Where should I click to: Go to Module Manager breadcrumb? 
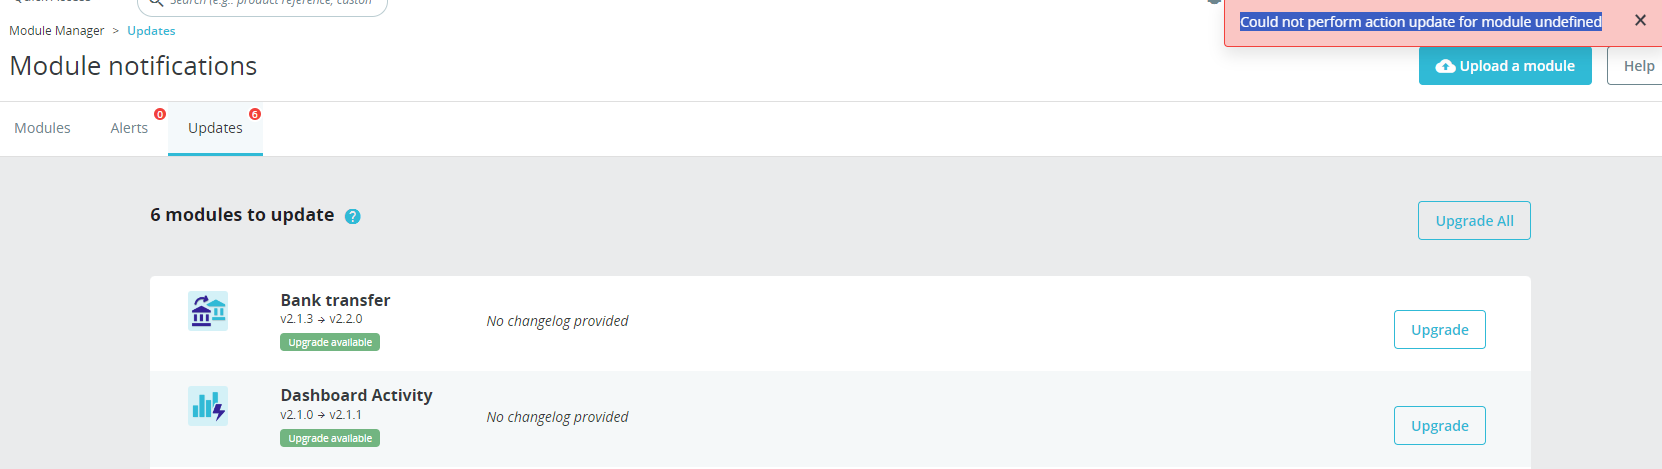56,31
